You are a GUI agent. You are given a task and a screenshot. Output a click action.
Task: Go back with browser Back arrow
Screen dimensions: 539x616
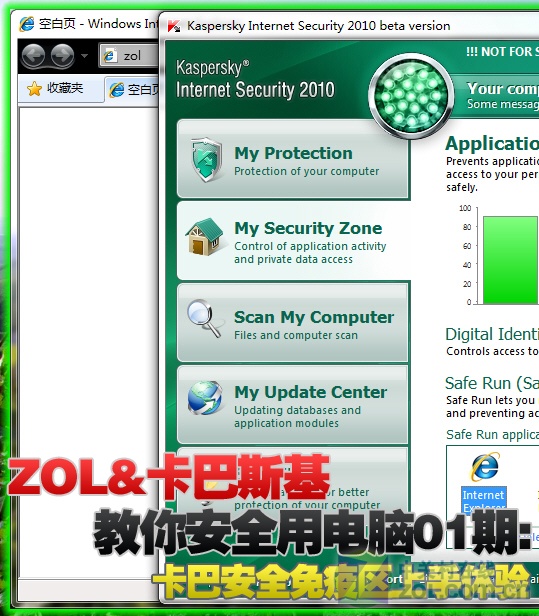point(33,55)
